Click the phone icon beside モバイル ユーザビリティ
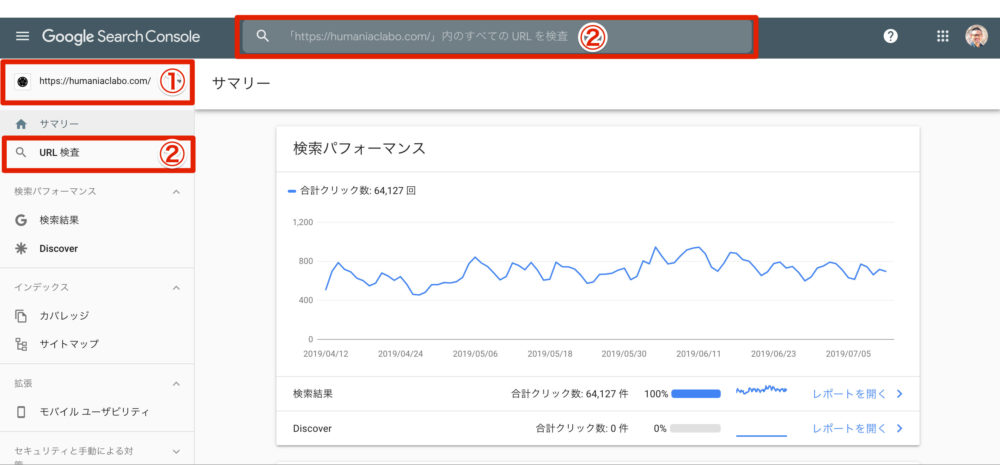The height and width of the screenshot is (465, 1000). click(x=21, y=412)
